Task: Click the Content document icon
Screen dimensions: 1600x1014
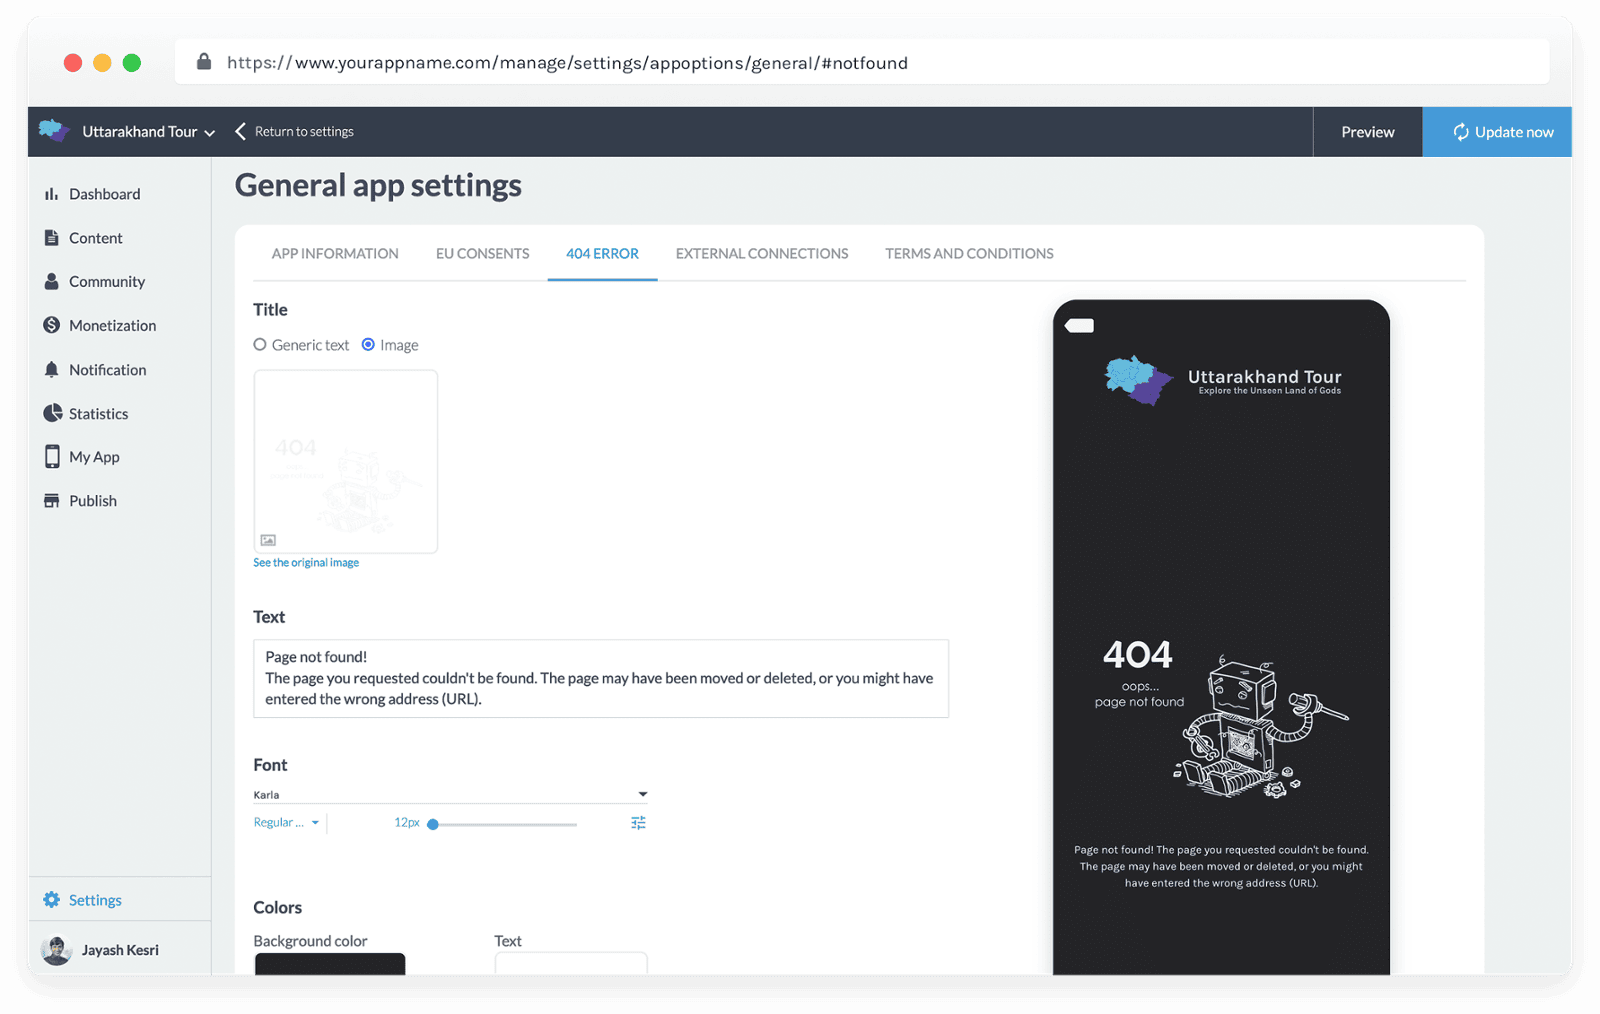Action: pos(51,238)
